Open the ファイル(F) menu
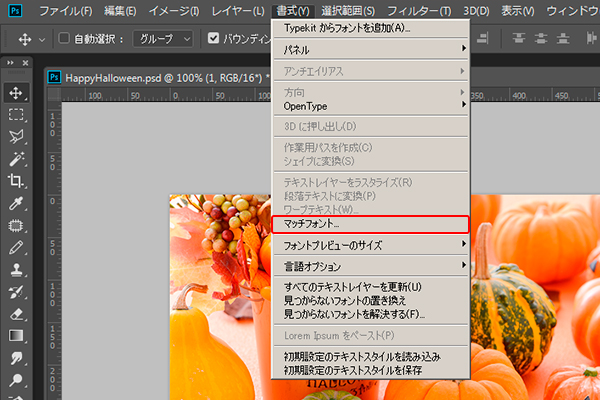The image size is (600, 400). 66,11
